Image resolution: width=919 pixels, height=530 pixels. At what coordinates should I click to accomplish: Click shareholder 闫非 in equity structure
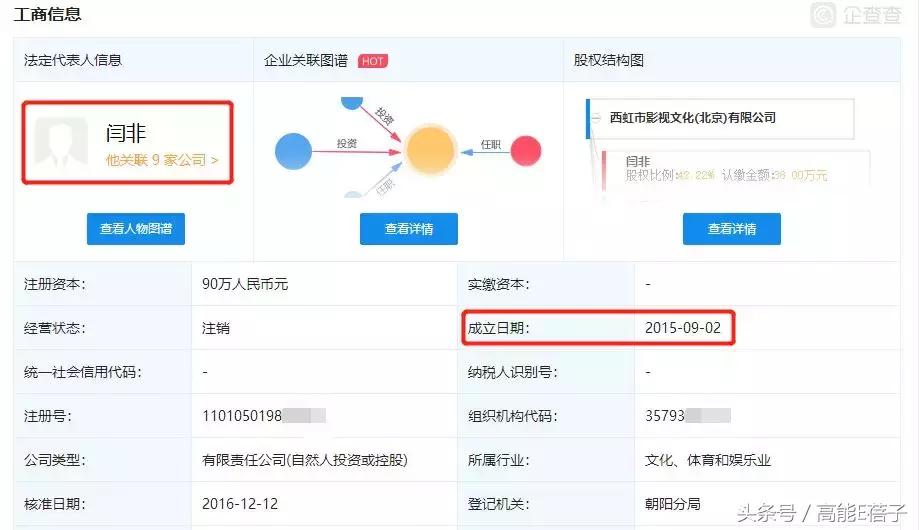tap(638, 161)
